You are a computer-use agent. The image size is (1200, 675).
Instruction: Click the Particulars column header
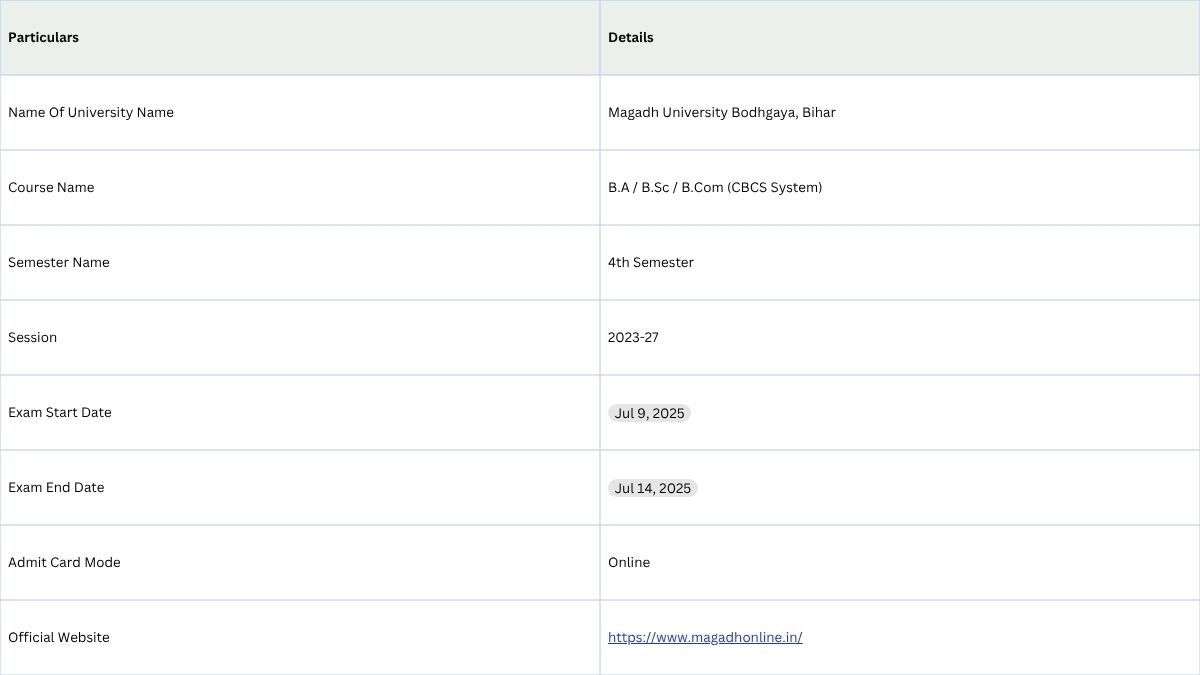(x=300, y=37)
